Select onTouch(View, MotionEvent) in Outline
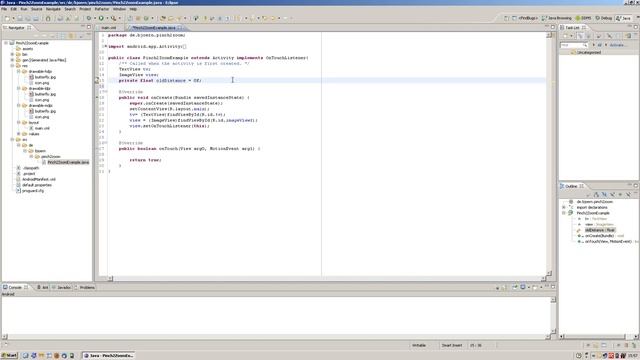 click(608, 242)
